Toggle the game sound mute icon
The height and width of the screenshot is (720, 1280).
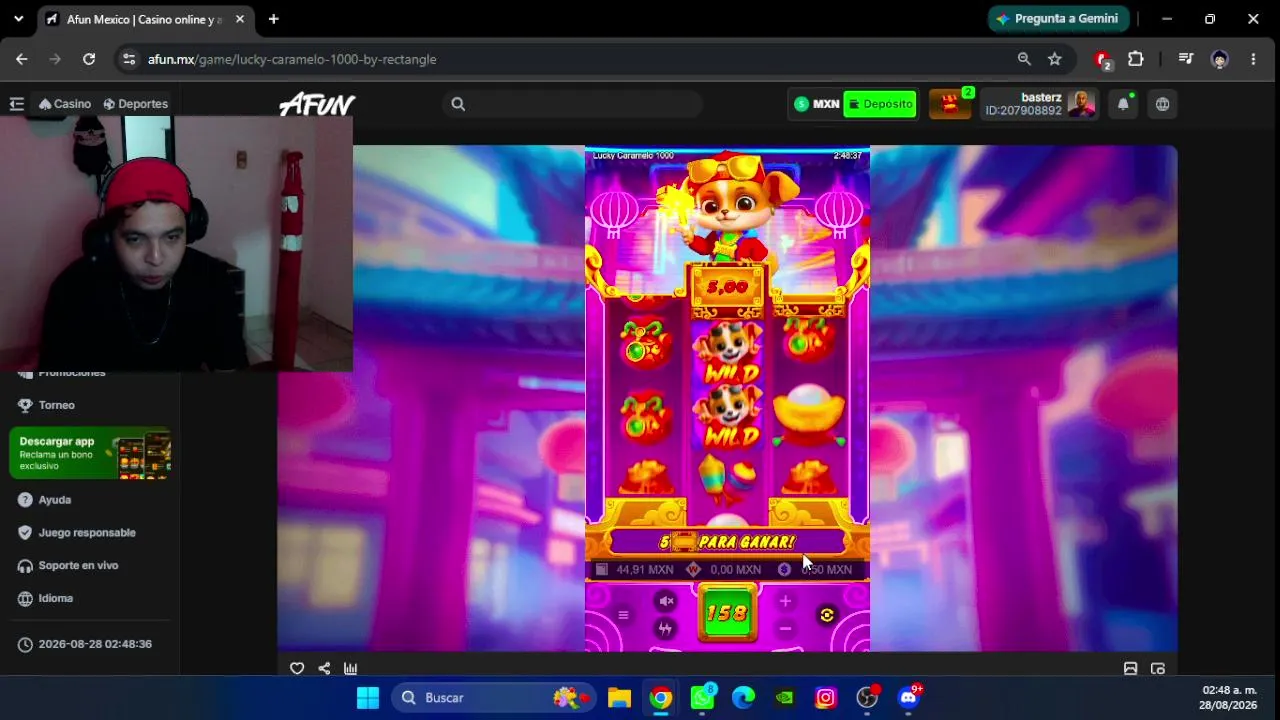[667, 600]
